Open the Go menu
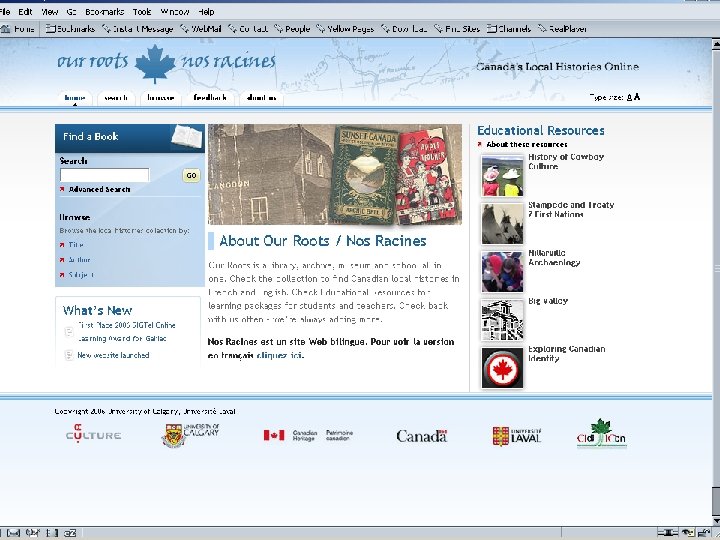 pos(71,12)
